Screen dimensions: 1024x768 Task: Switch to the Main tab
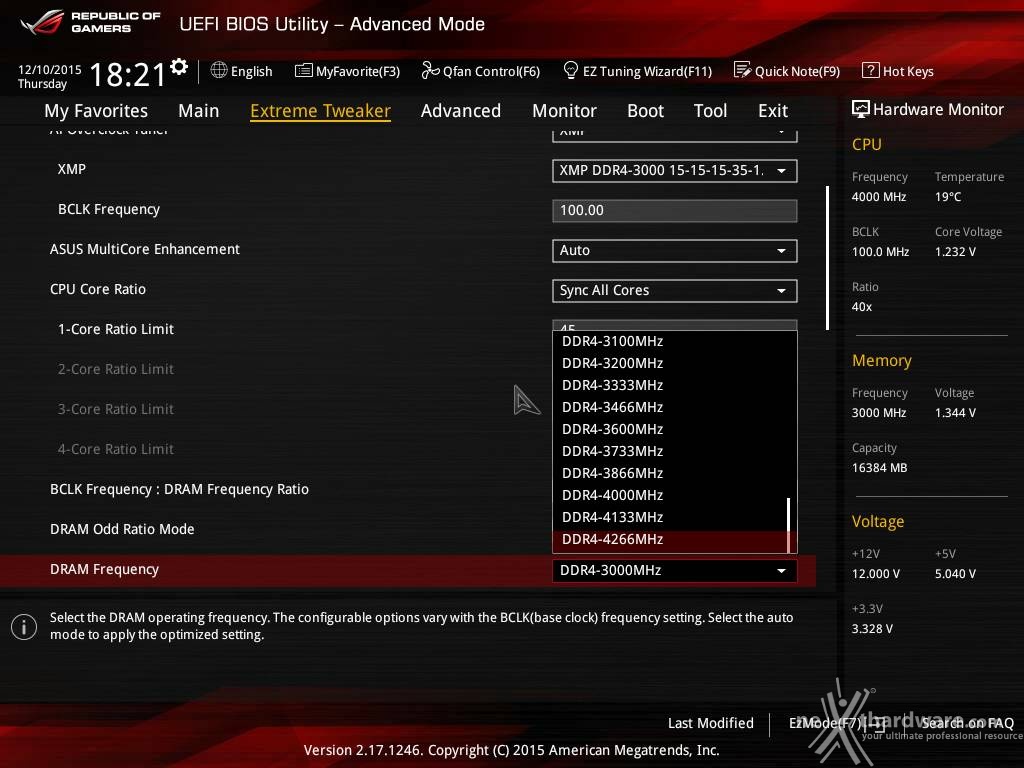click(199, 111)
